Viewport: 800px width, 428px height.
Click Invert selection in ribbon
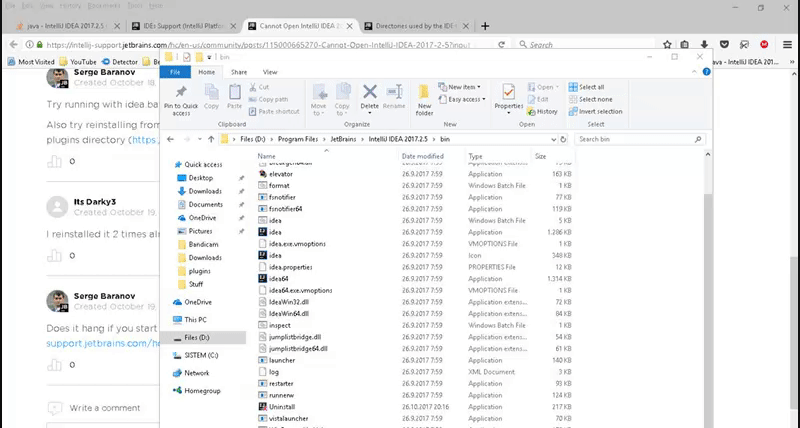595,112
